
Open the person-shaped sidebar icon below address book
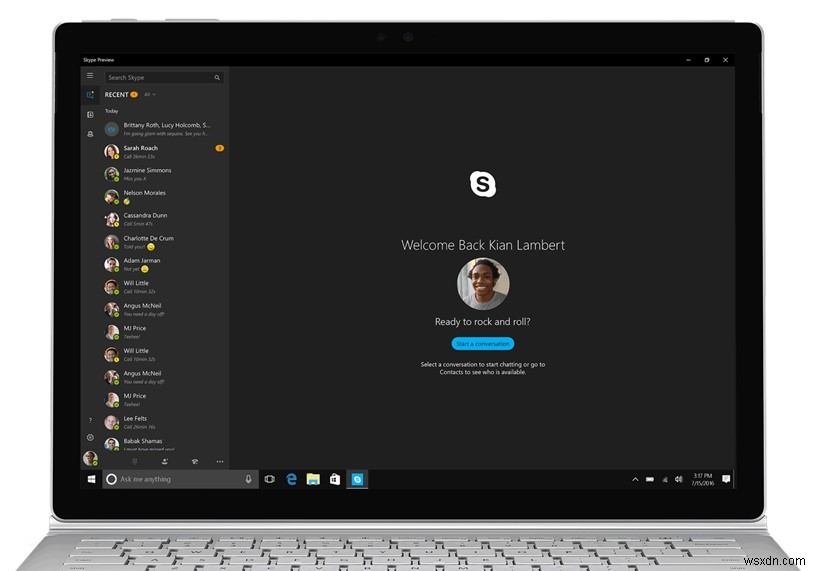(90, 134)
